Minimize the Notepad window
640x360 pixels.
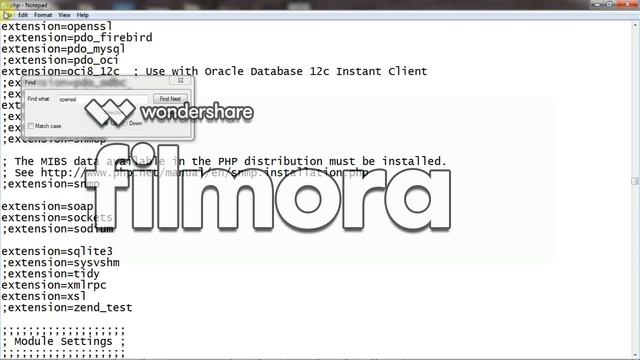point(597,4)
